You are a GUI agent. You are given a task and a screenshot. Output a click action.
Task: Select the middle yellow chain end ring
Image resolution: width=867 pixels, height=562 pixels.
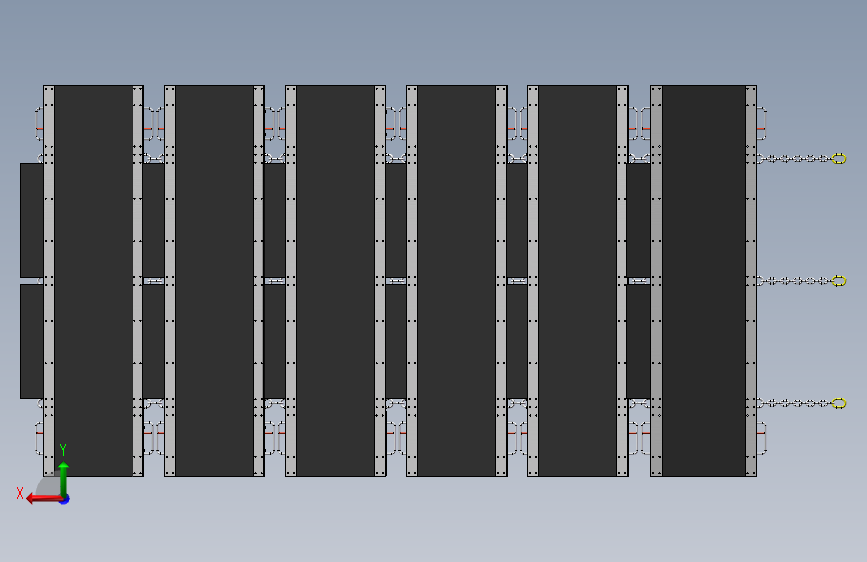[839, 281]
